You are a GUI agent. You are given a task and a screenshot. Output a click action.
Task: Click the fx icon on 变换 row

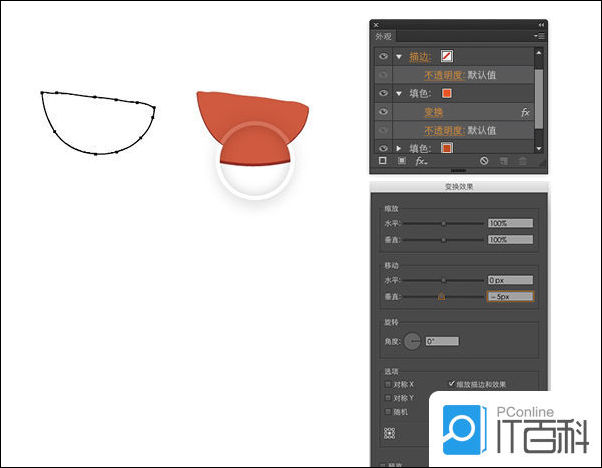point(526,113)
